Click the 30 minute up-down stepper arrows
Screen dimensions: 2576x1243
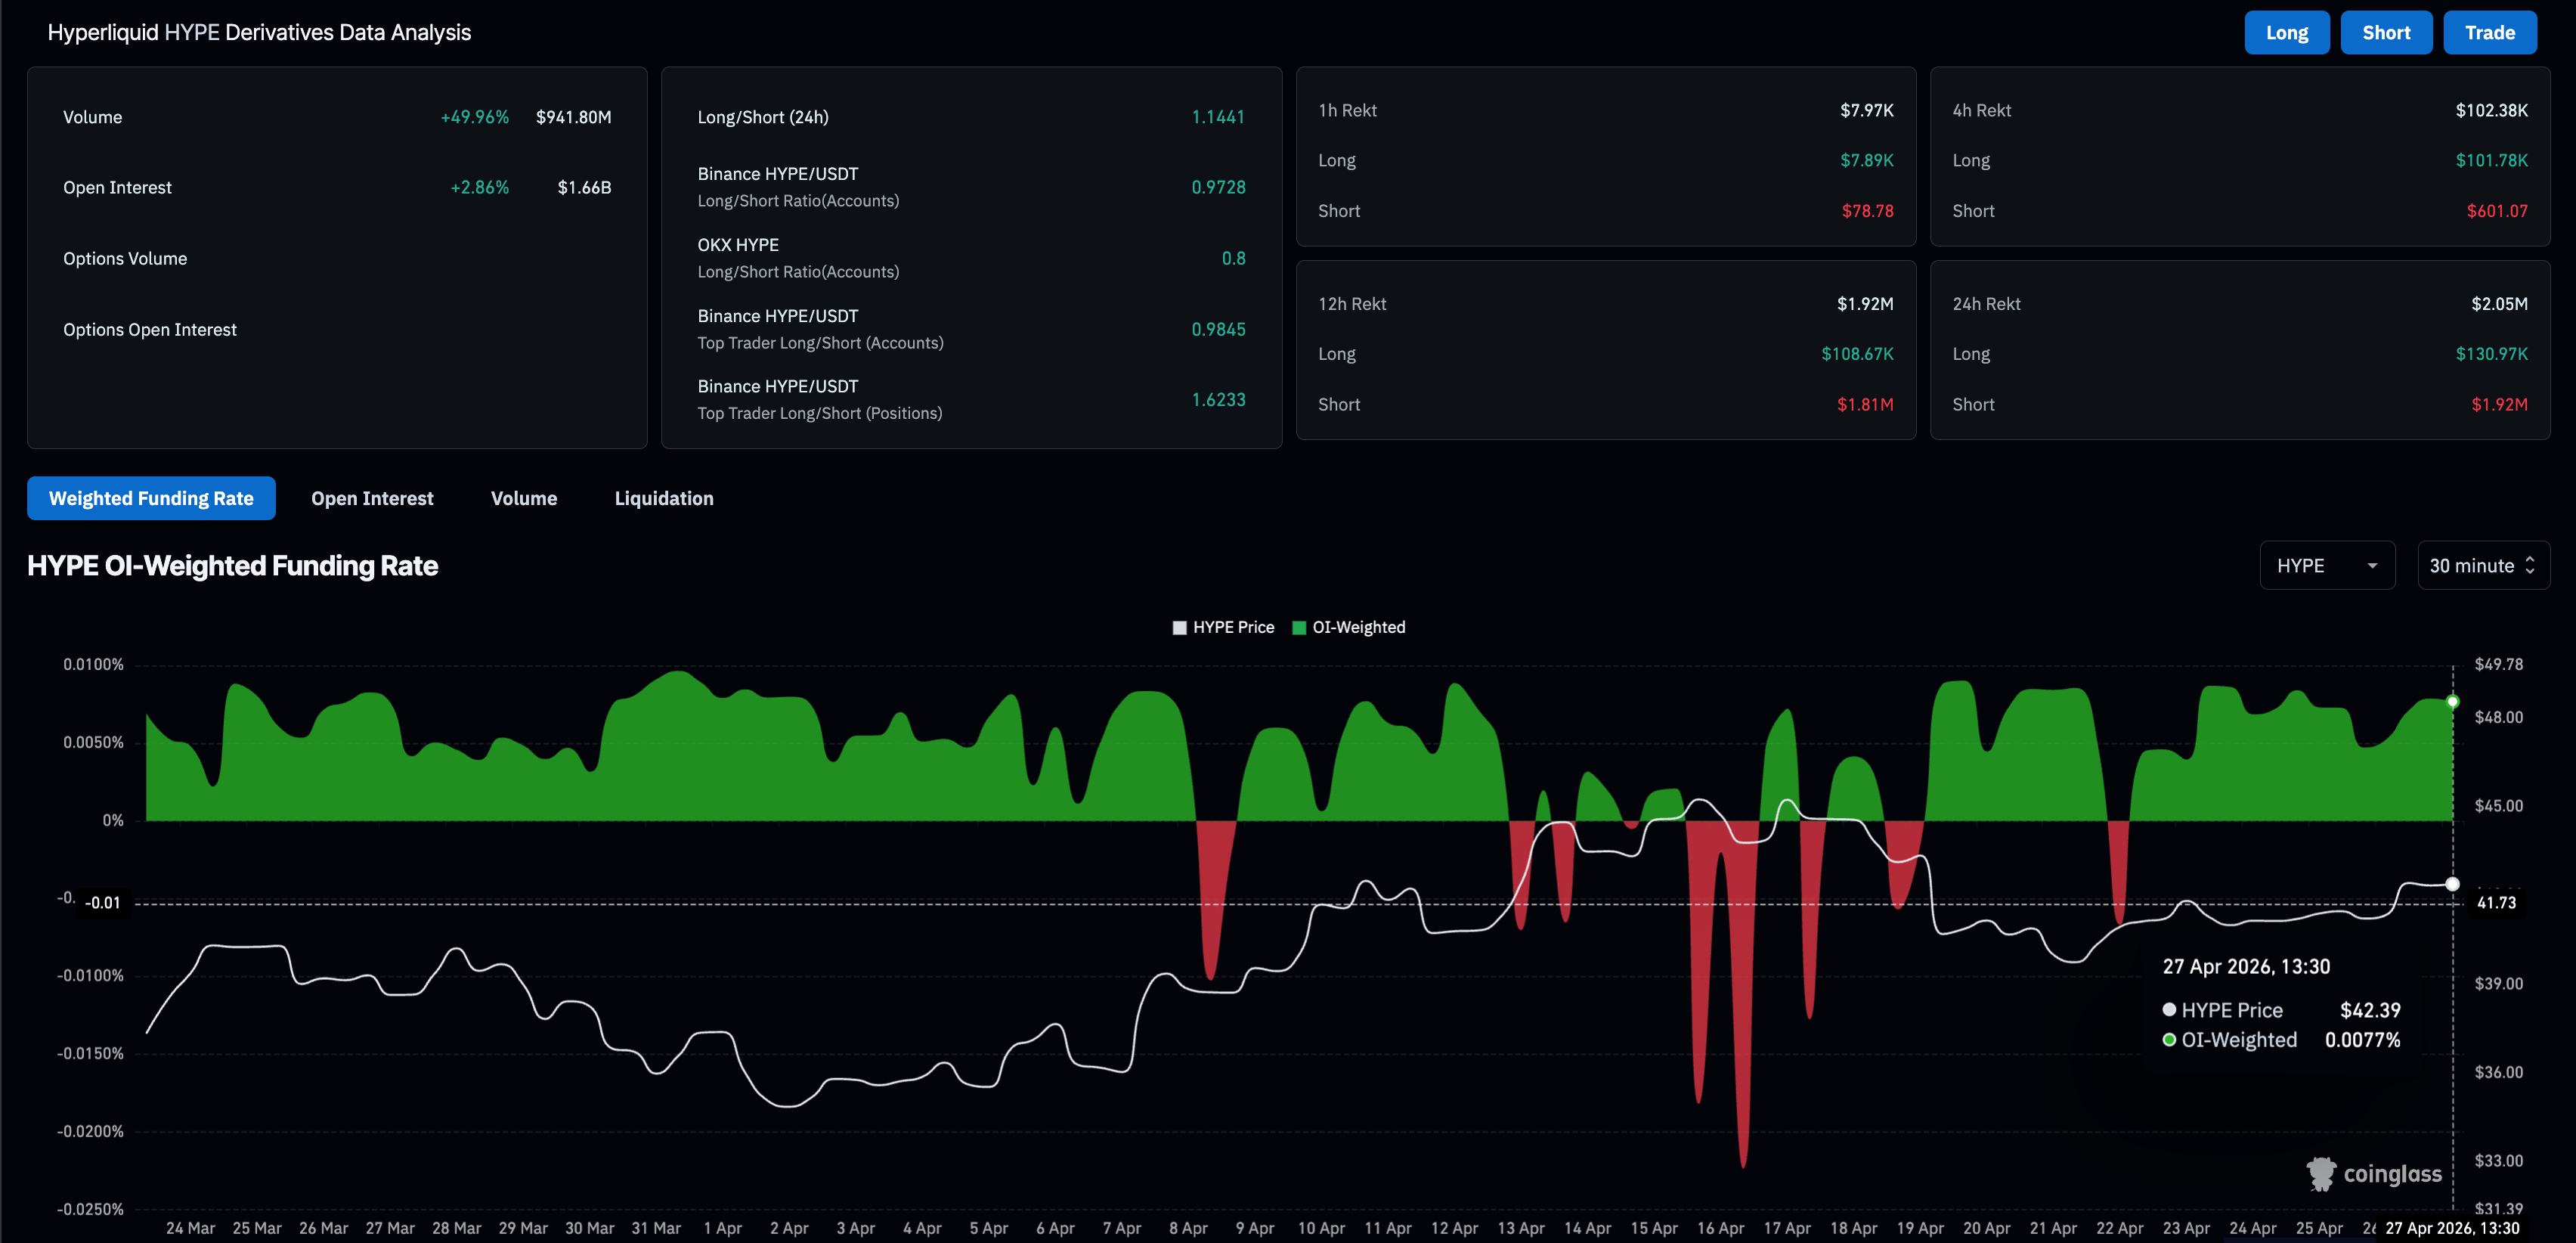point(2530,566)
